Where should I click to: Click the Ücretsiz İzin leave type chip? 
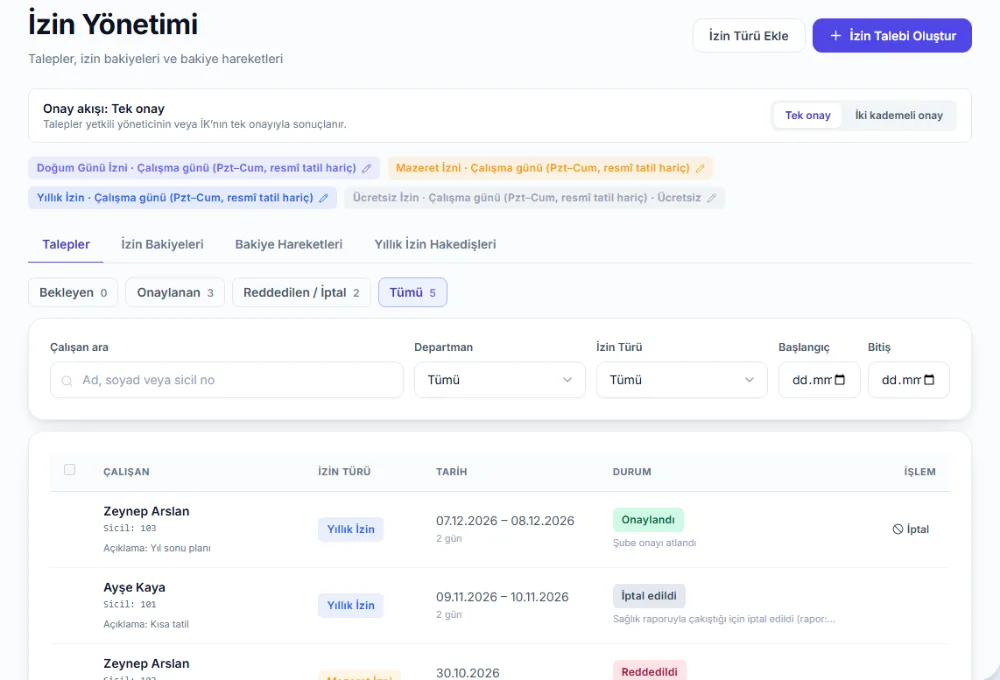pos(534,198)
